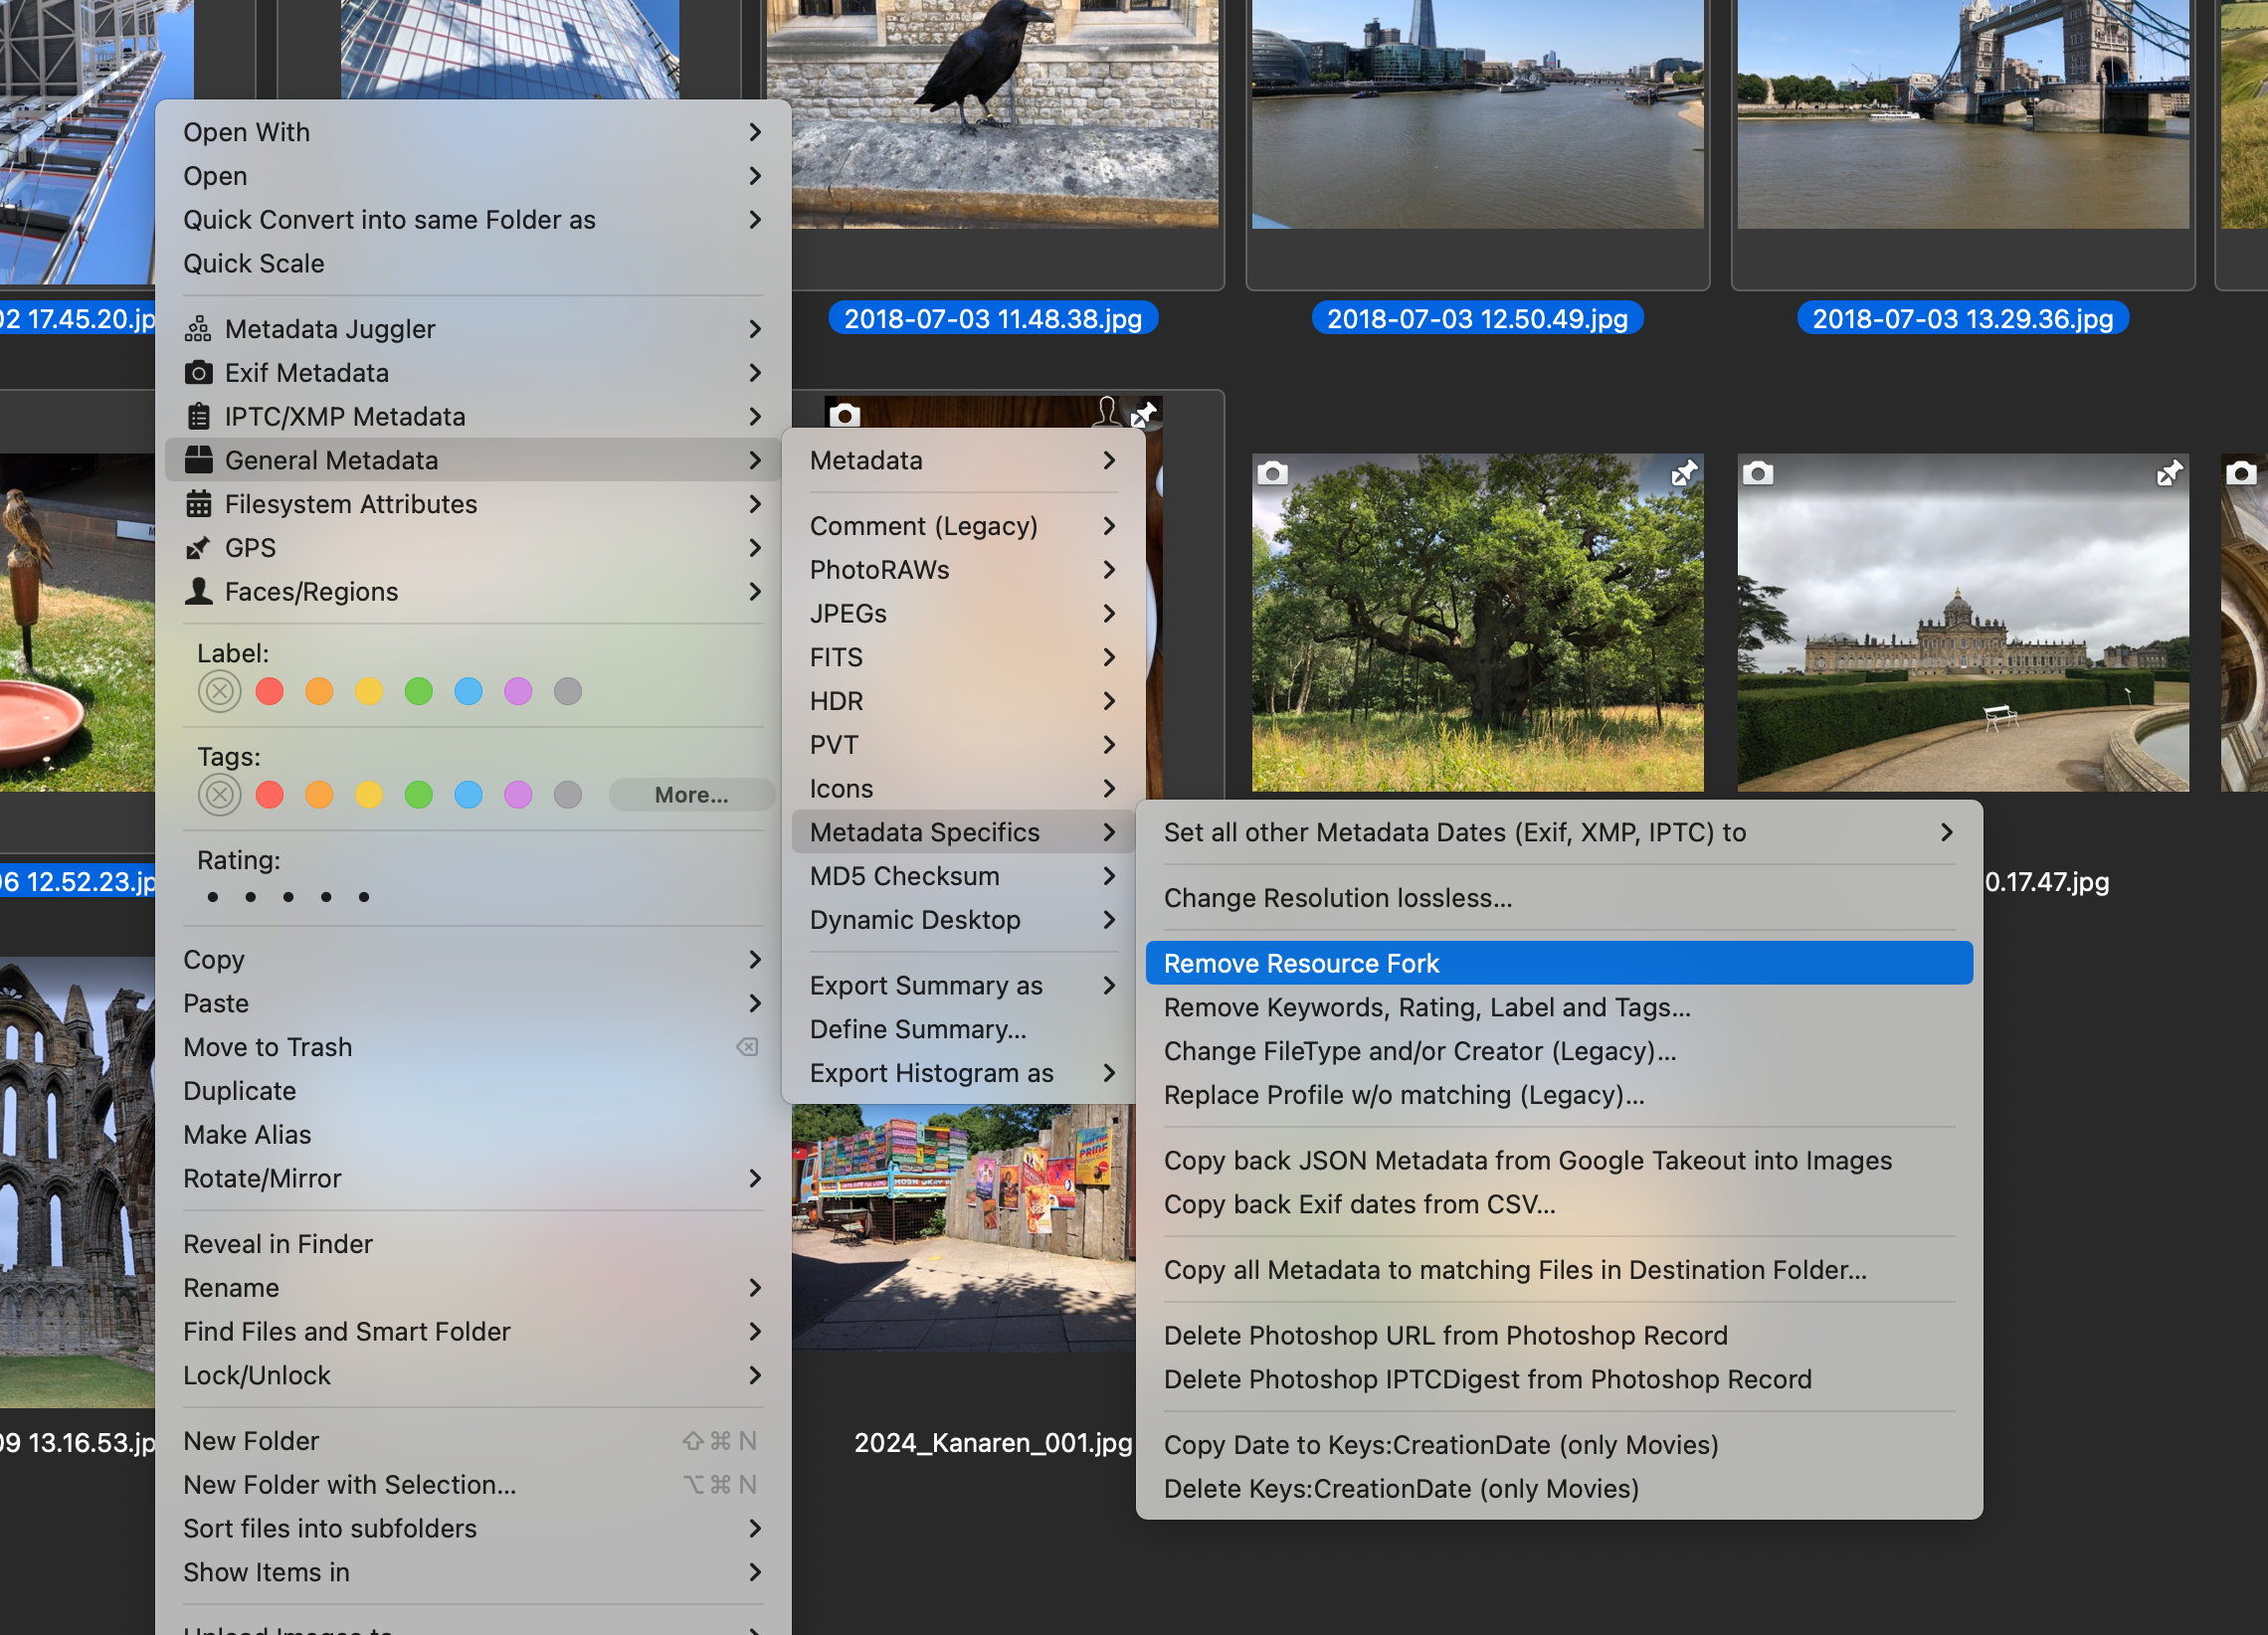Image resolution: width=2268 pixels, height=1635 pixels.
Task: Click the IPTC/XMP Metadata icon
Action: pos(199,416)
